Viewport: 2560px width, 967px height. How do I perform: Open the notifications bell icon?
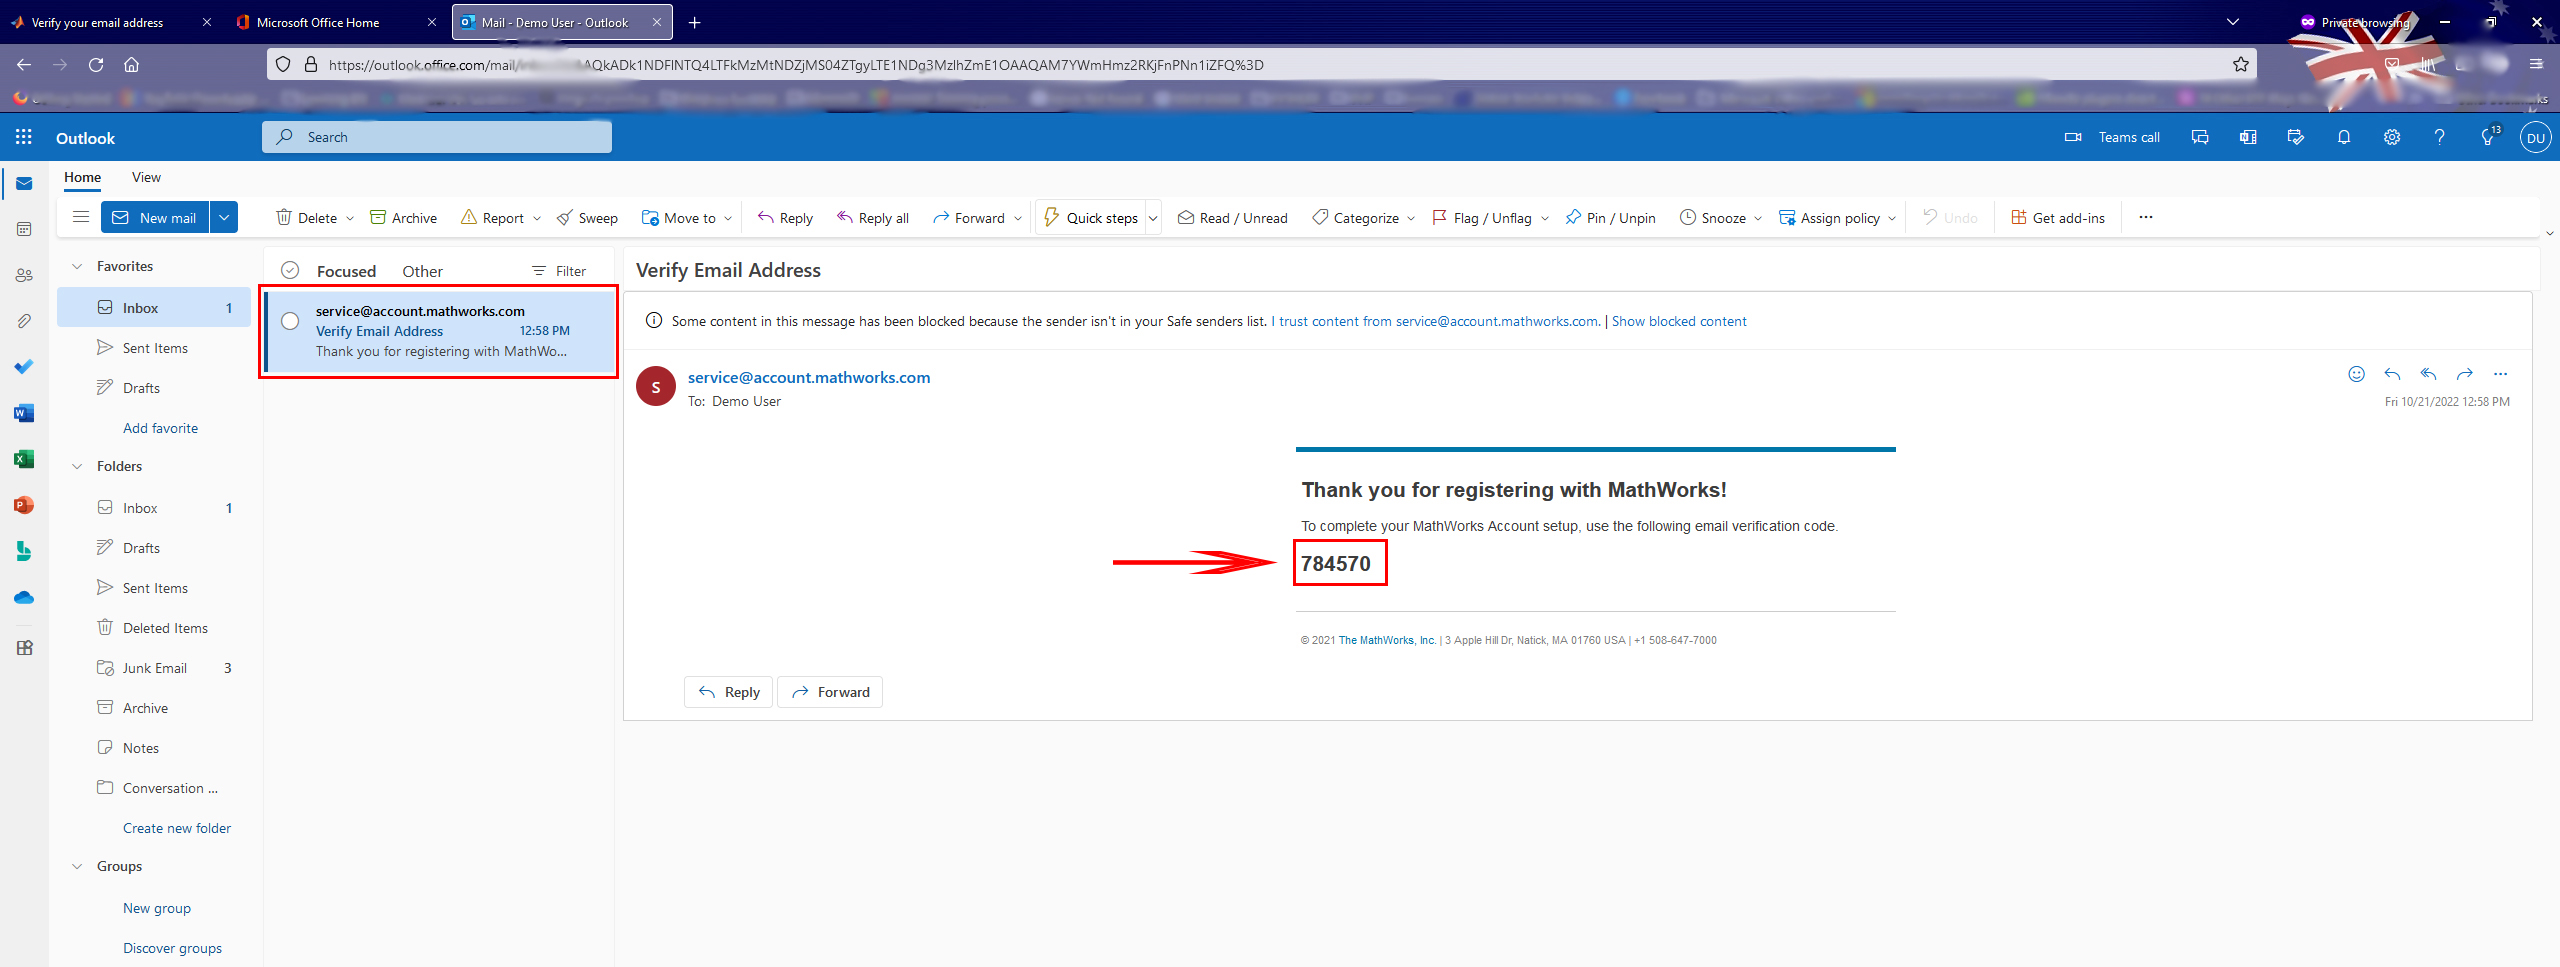click(x=2343, y=137)
